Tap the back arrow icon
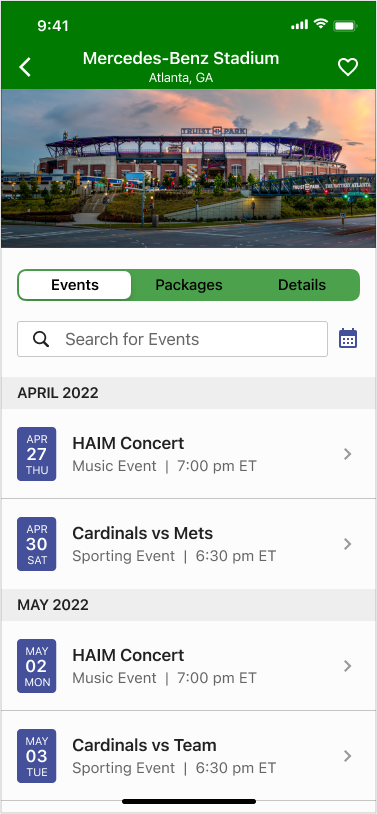 [x=25, y=67]
